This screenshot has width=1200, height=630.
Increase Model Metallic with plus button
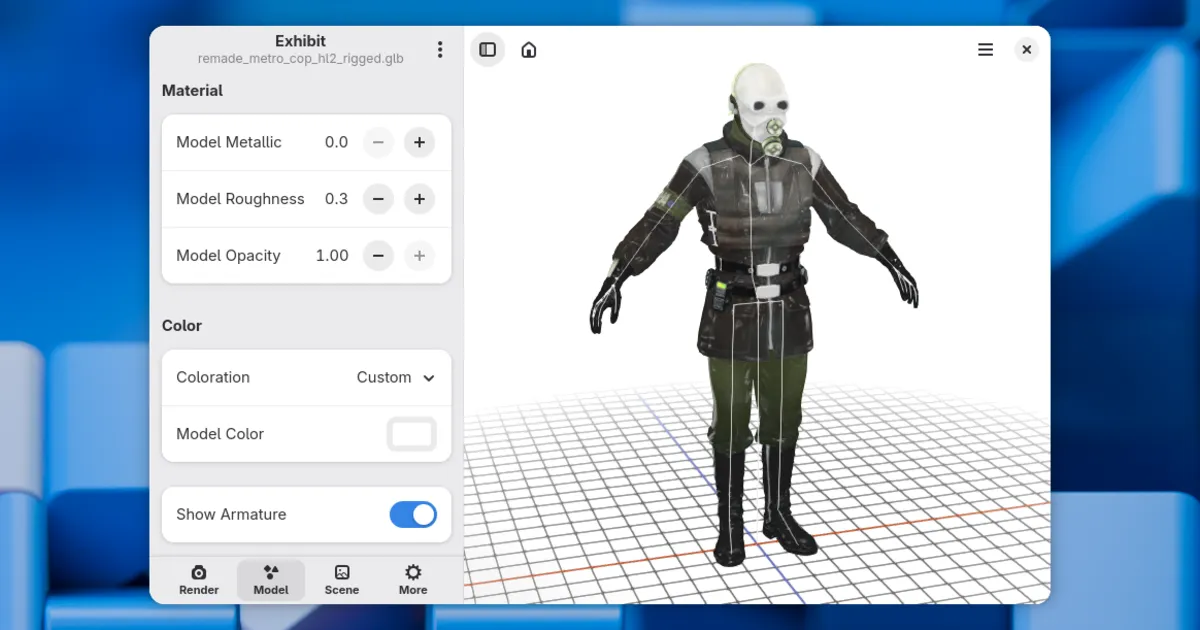[x=419, y=143]
